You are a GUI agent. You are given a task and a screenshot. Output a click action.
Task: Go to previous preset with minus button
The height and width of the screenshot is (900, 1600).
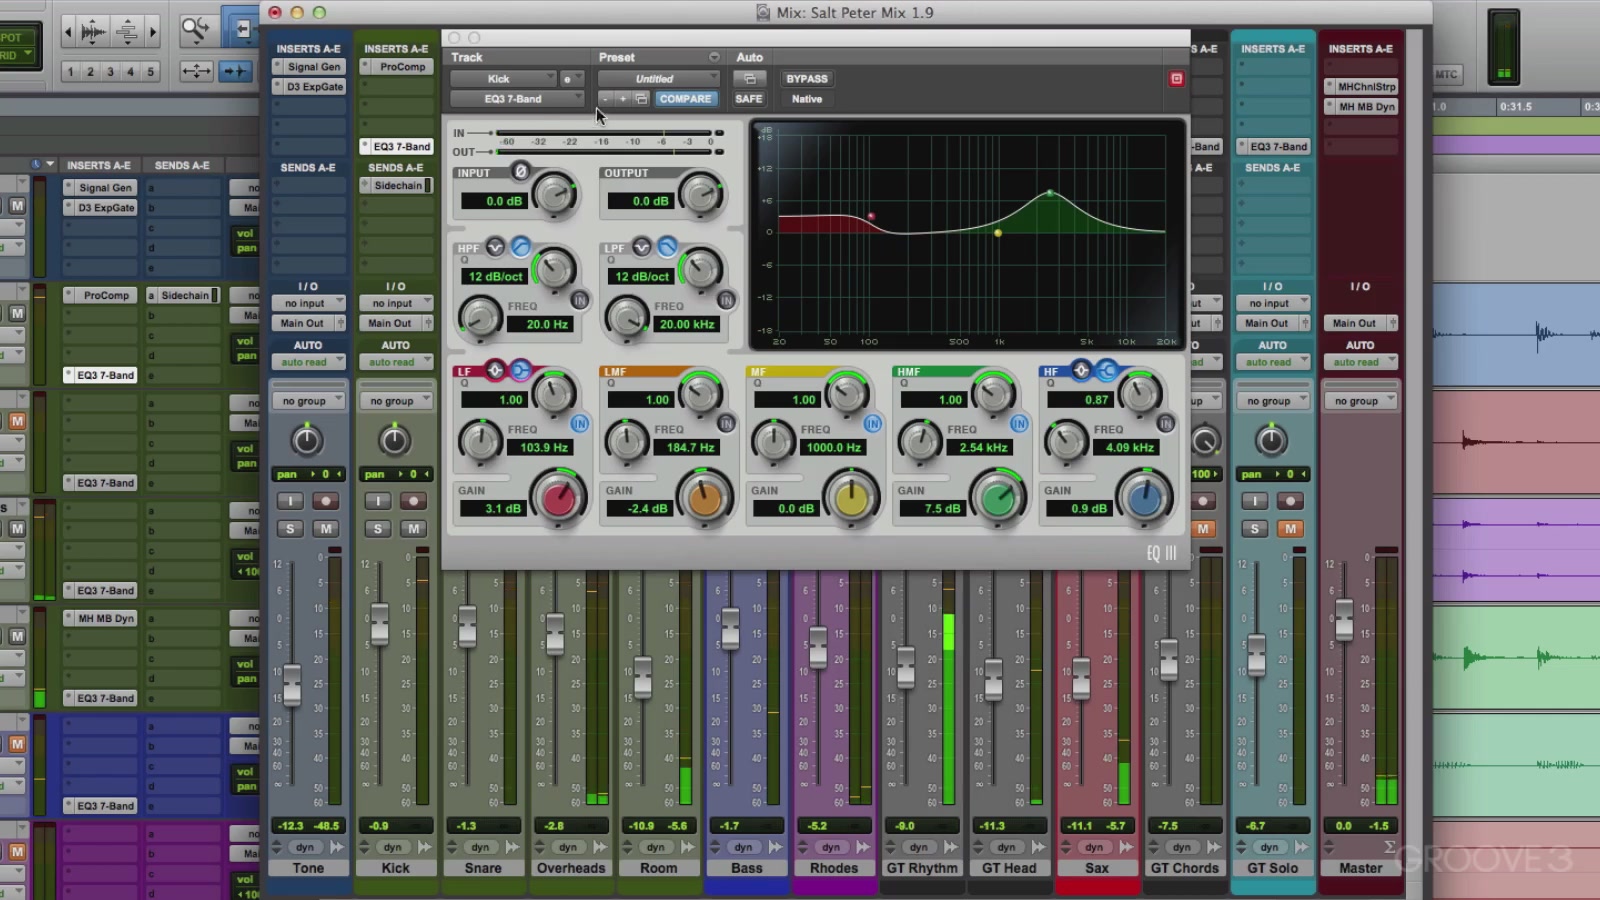coord(605,99)
